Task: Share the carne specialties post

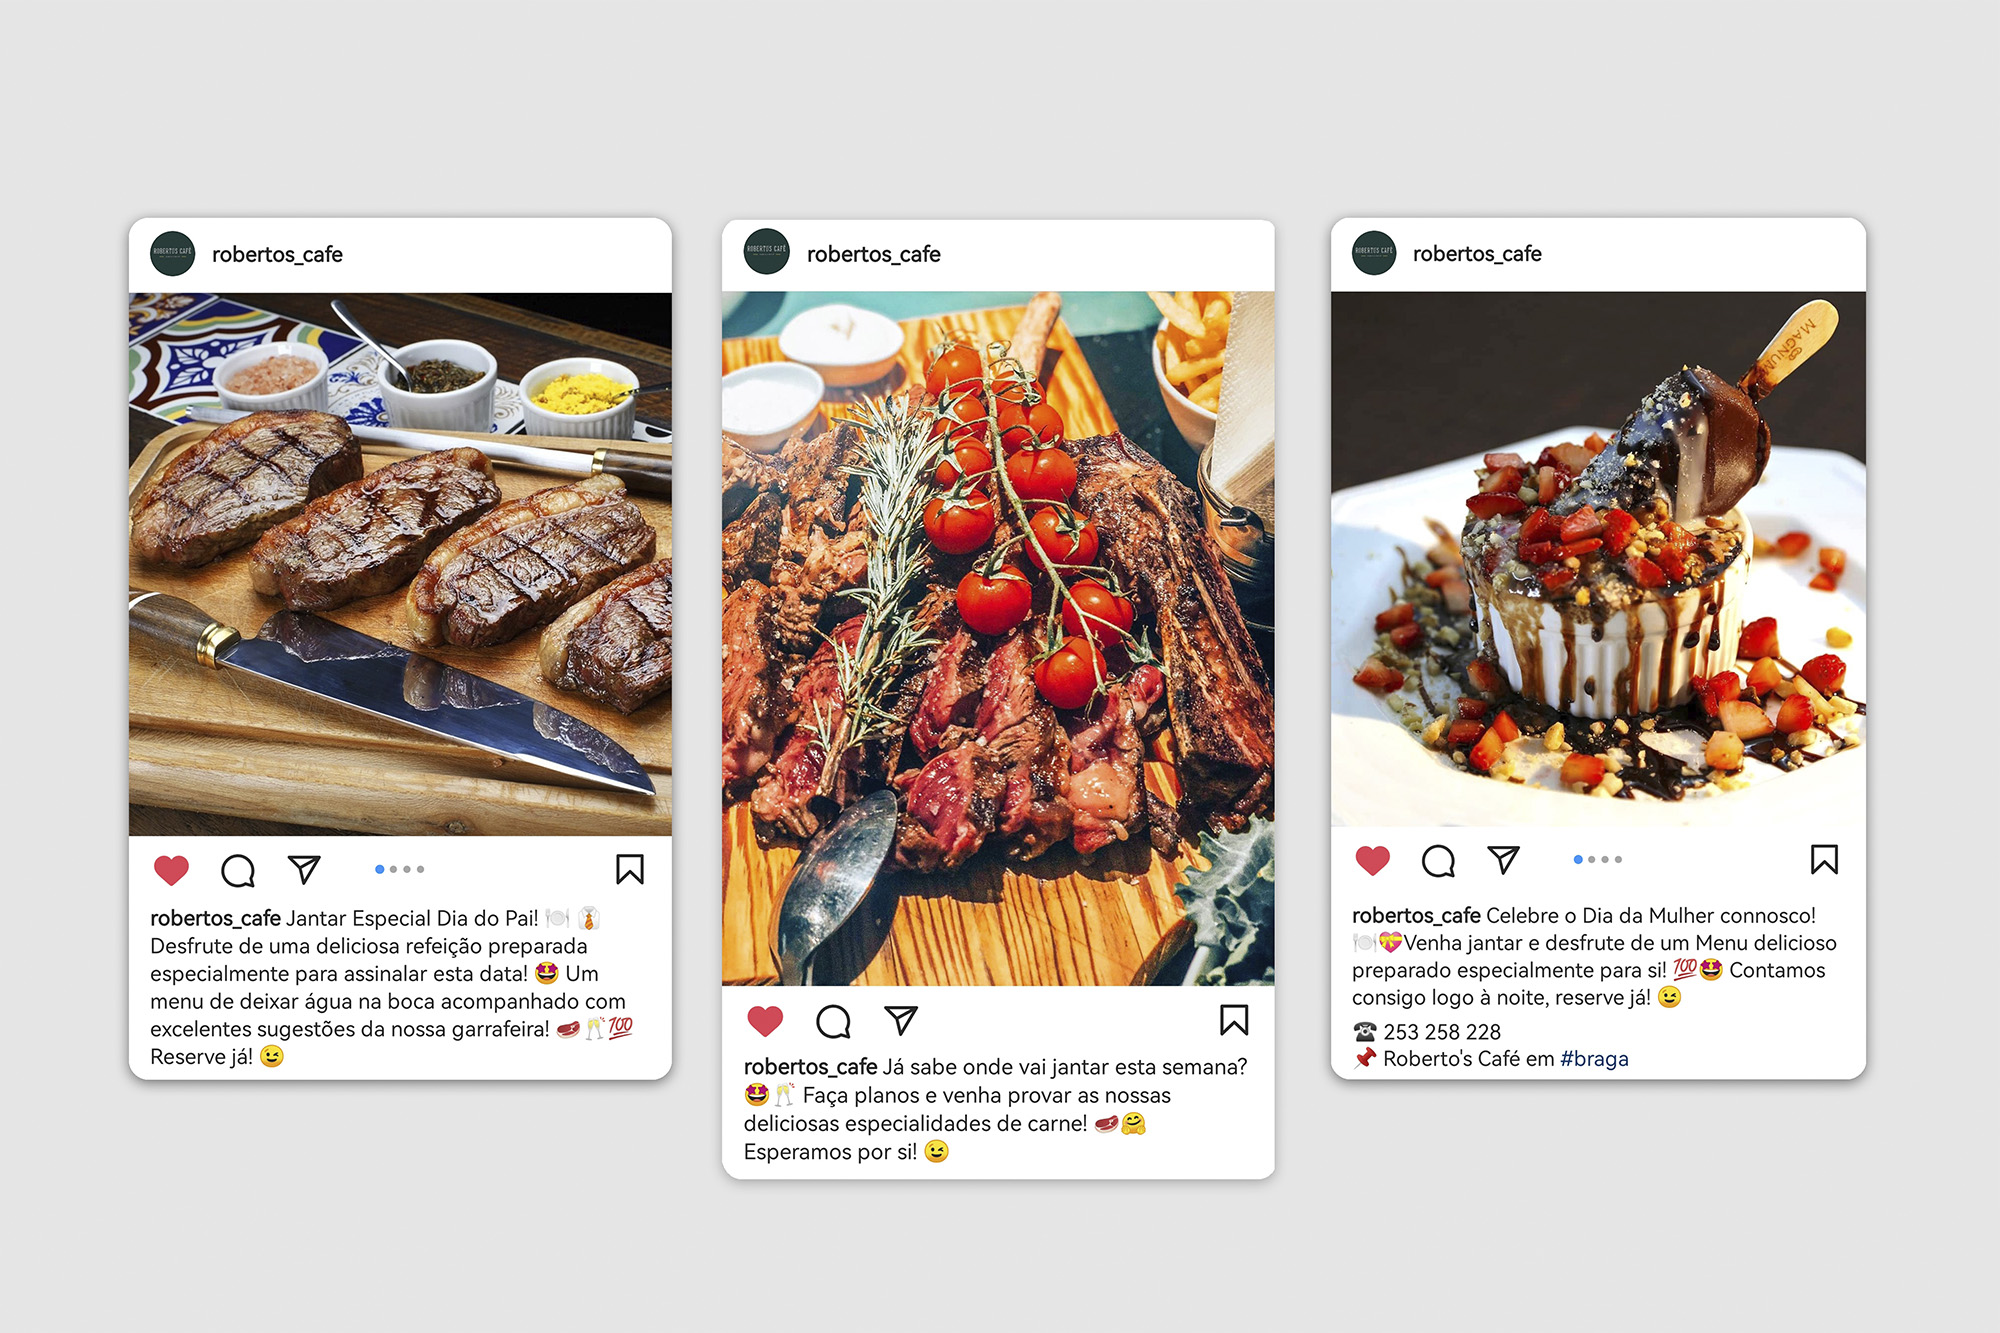Action: click(x=901, y=1020)
